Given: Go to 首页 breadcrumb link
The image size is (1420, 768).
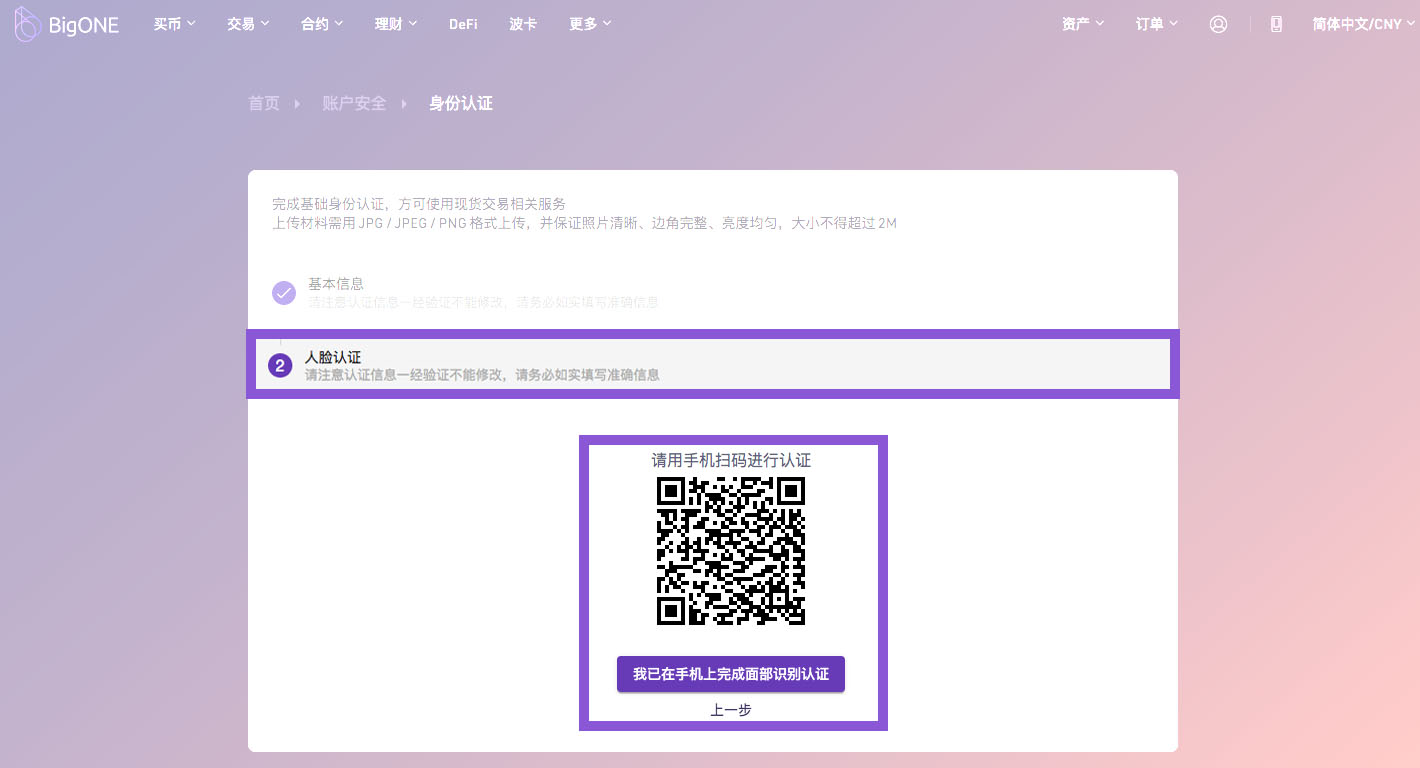Looking at the screenshot, I should coord(264,103).
